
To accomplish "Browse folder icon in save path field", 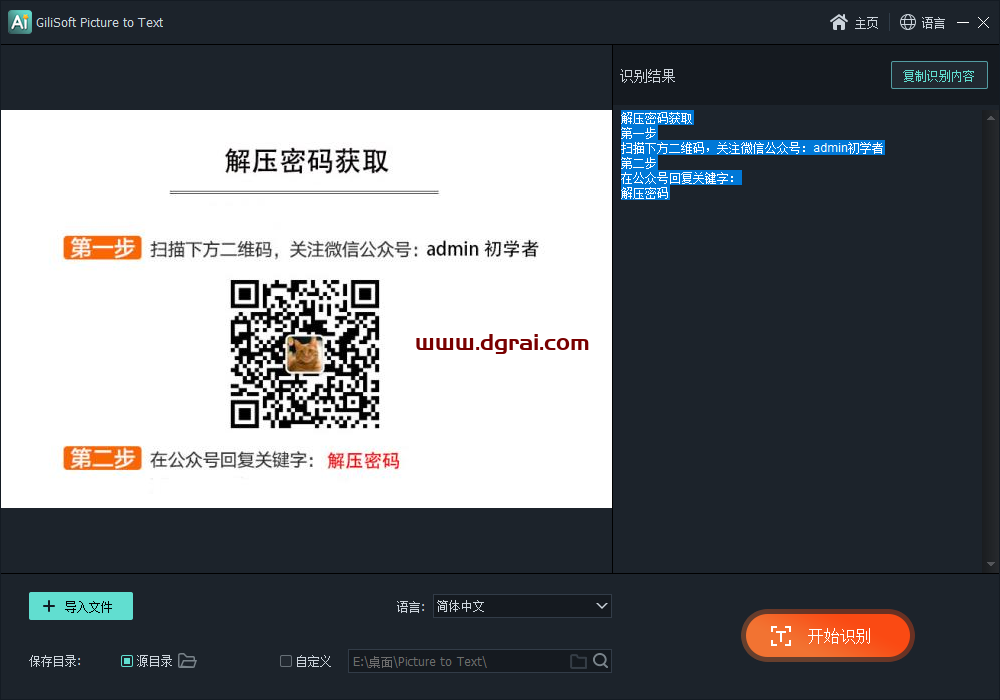I will click(578, 662).
